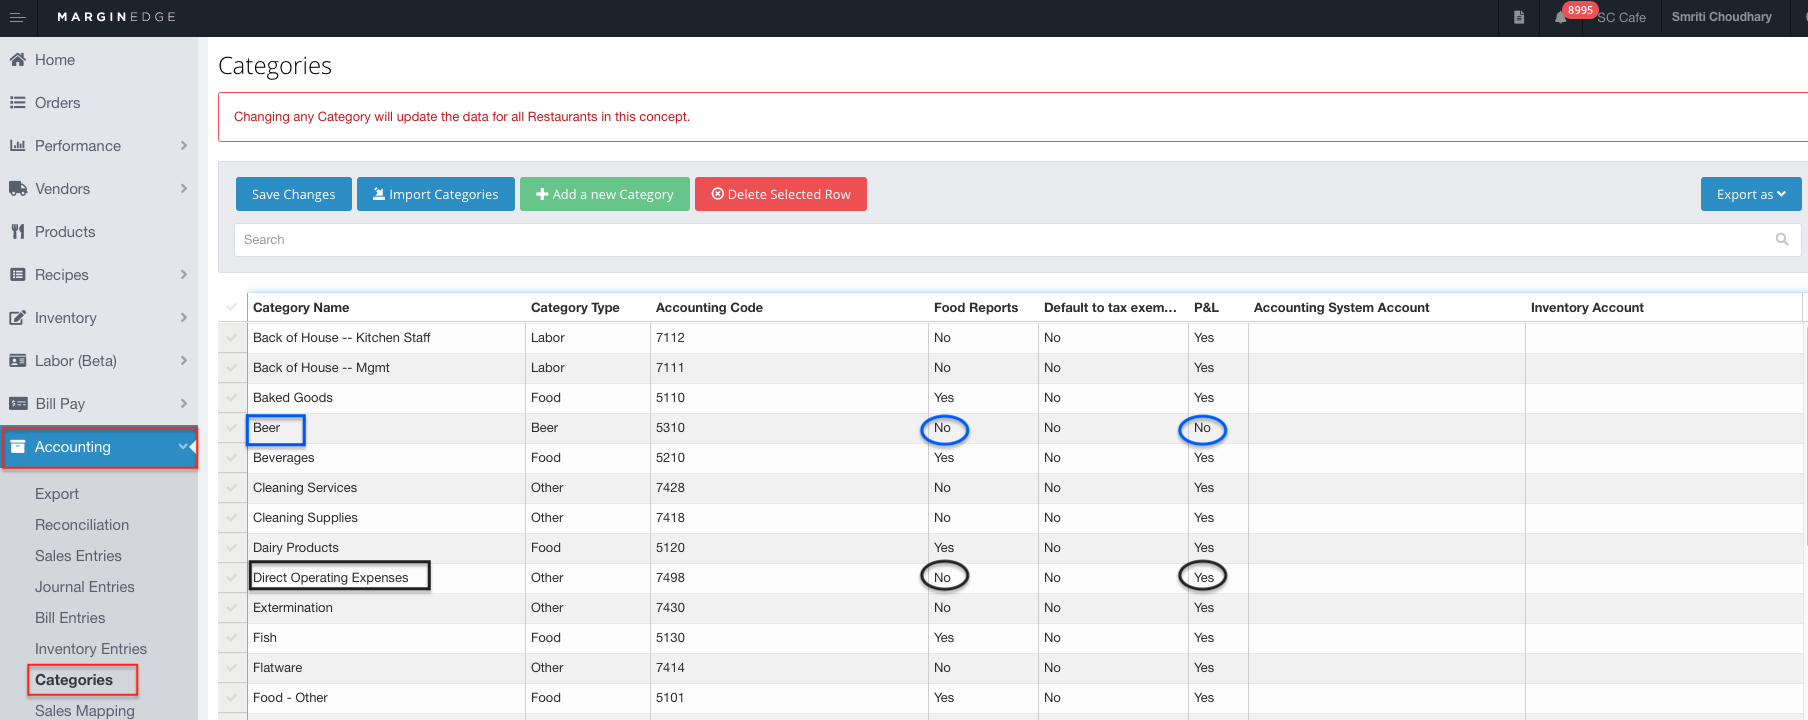
Task: Click the Home house icon
Action: tap(17, 60)
